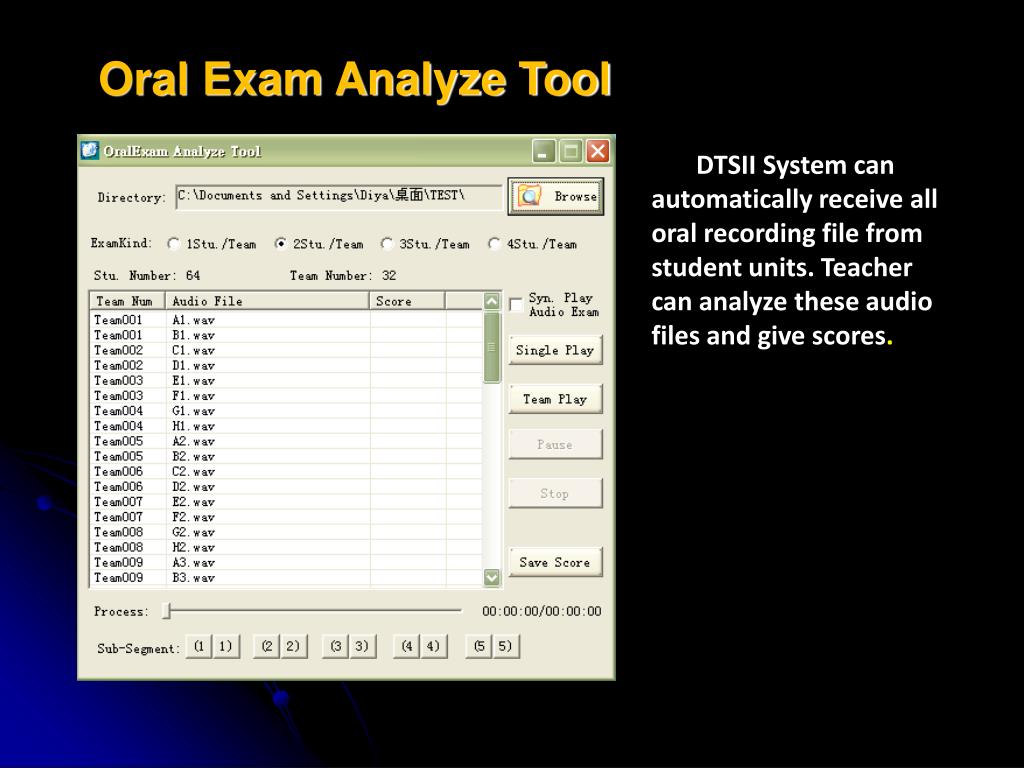Click sub-segment end button 5)
The image size is (1024, 768).
coord(505,647)
